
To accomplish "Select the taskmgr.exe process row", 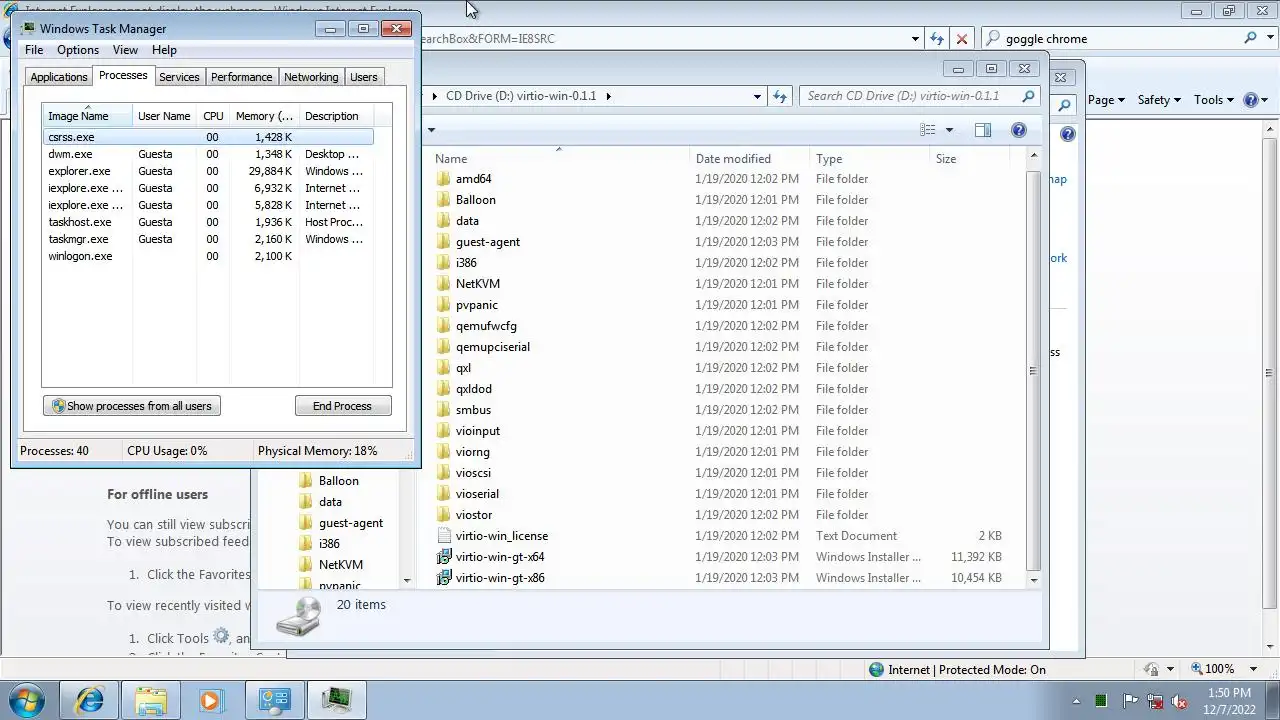I will pyautogui.click(x=208, y=239).
